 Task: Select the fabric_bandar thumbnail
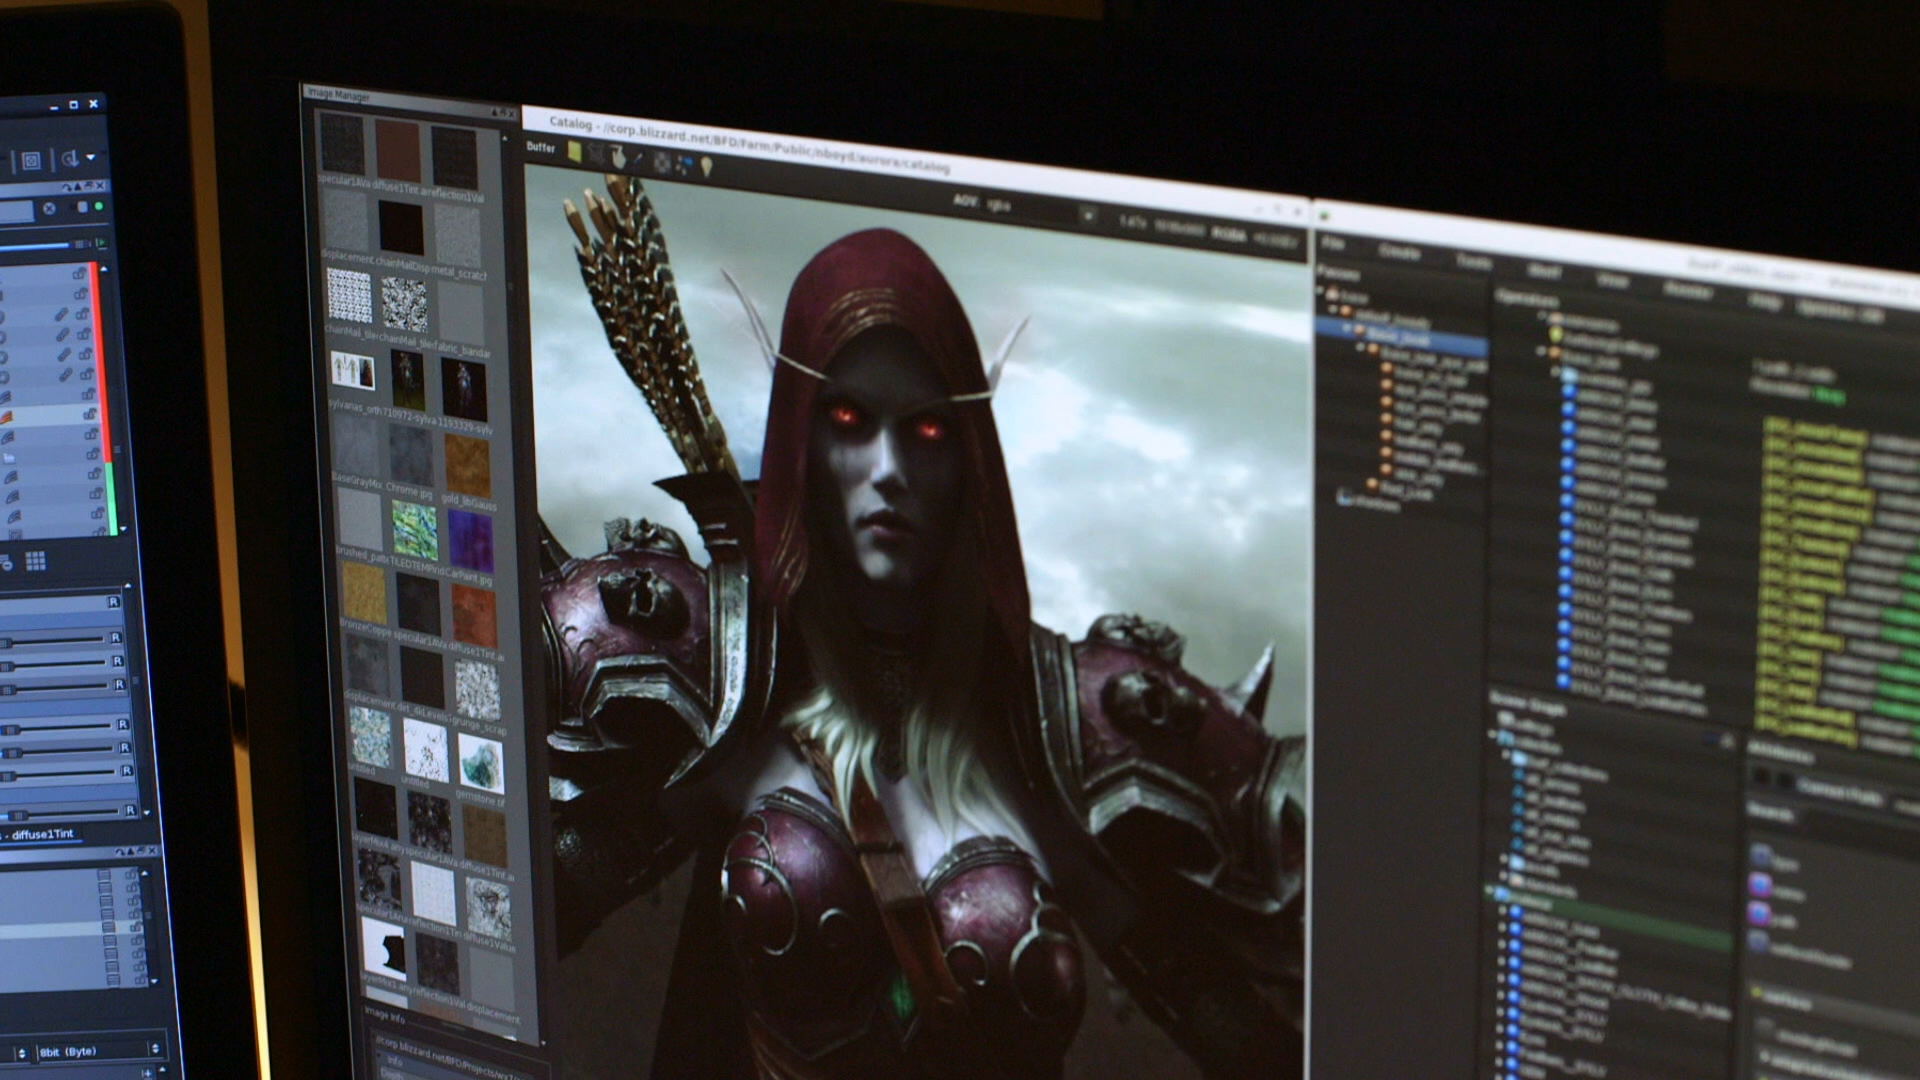pos(462,314)
